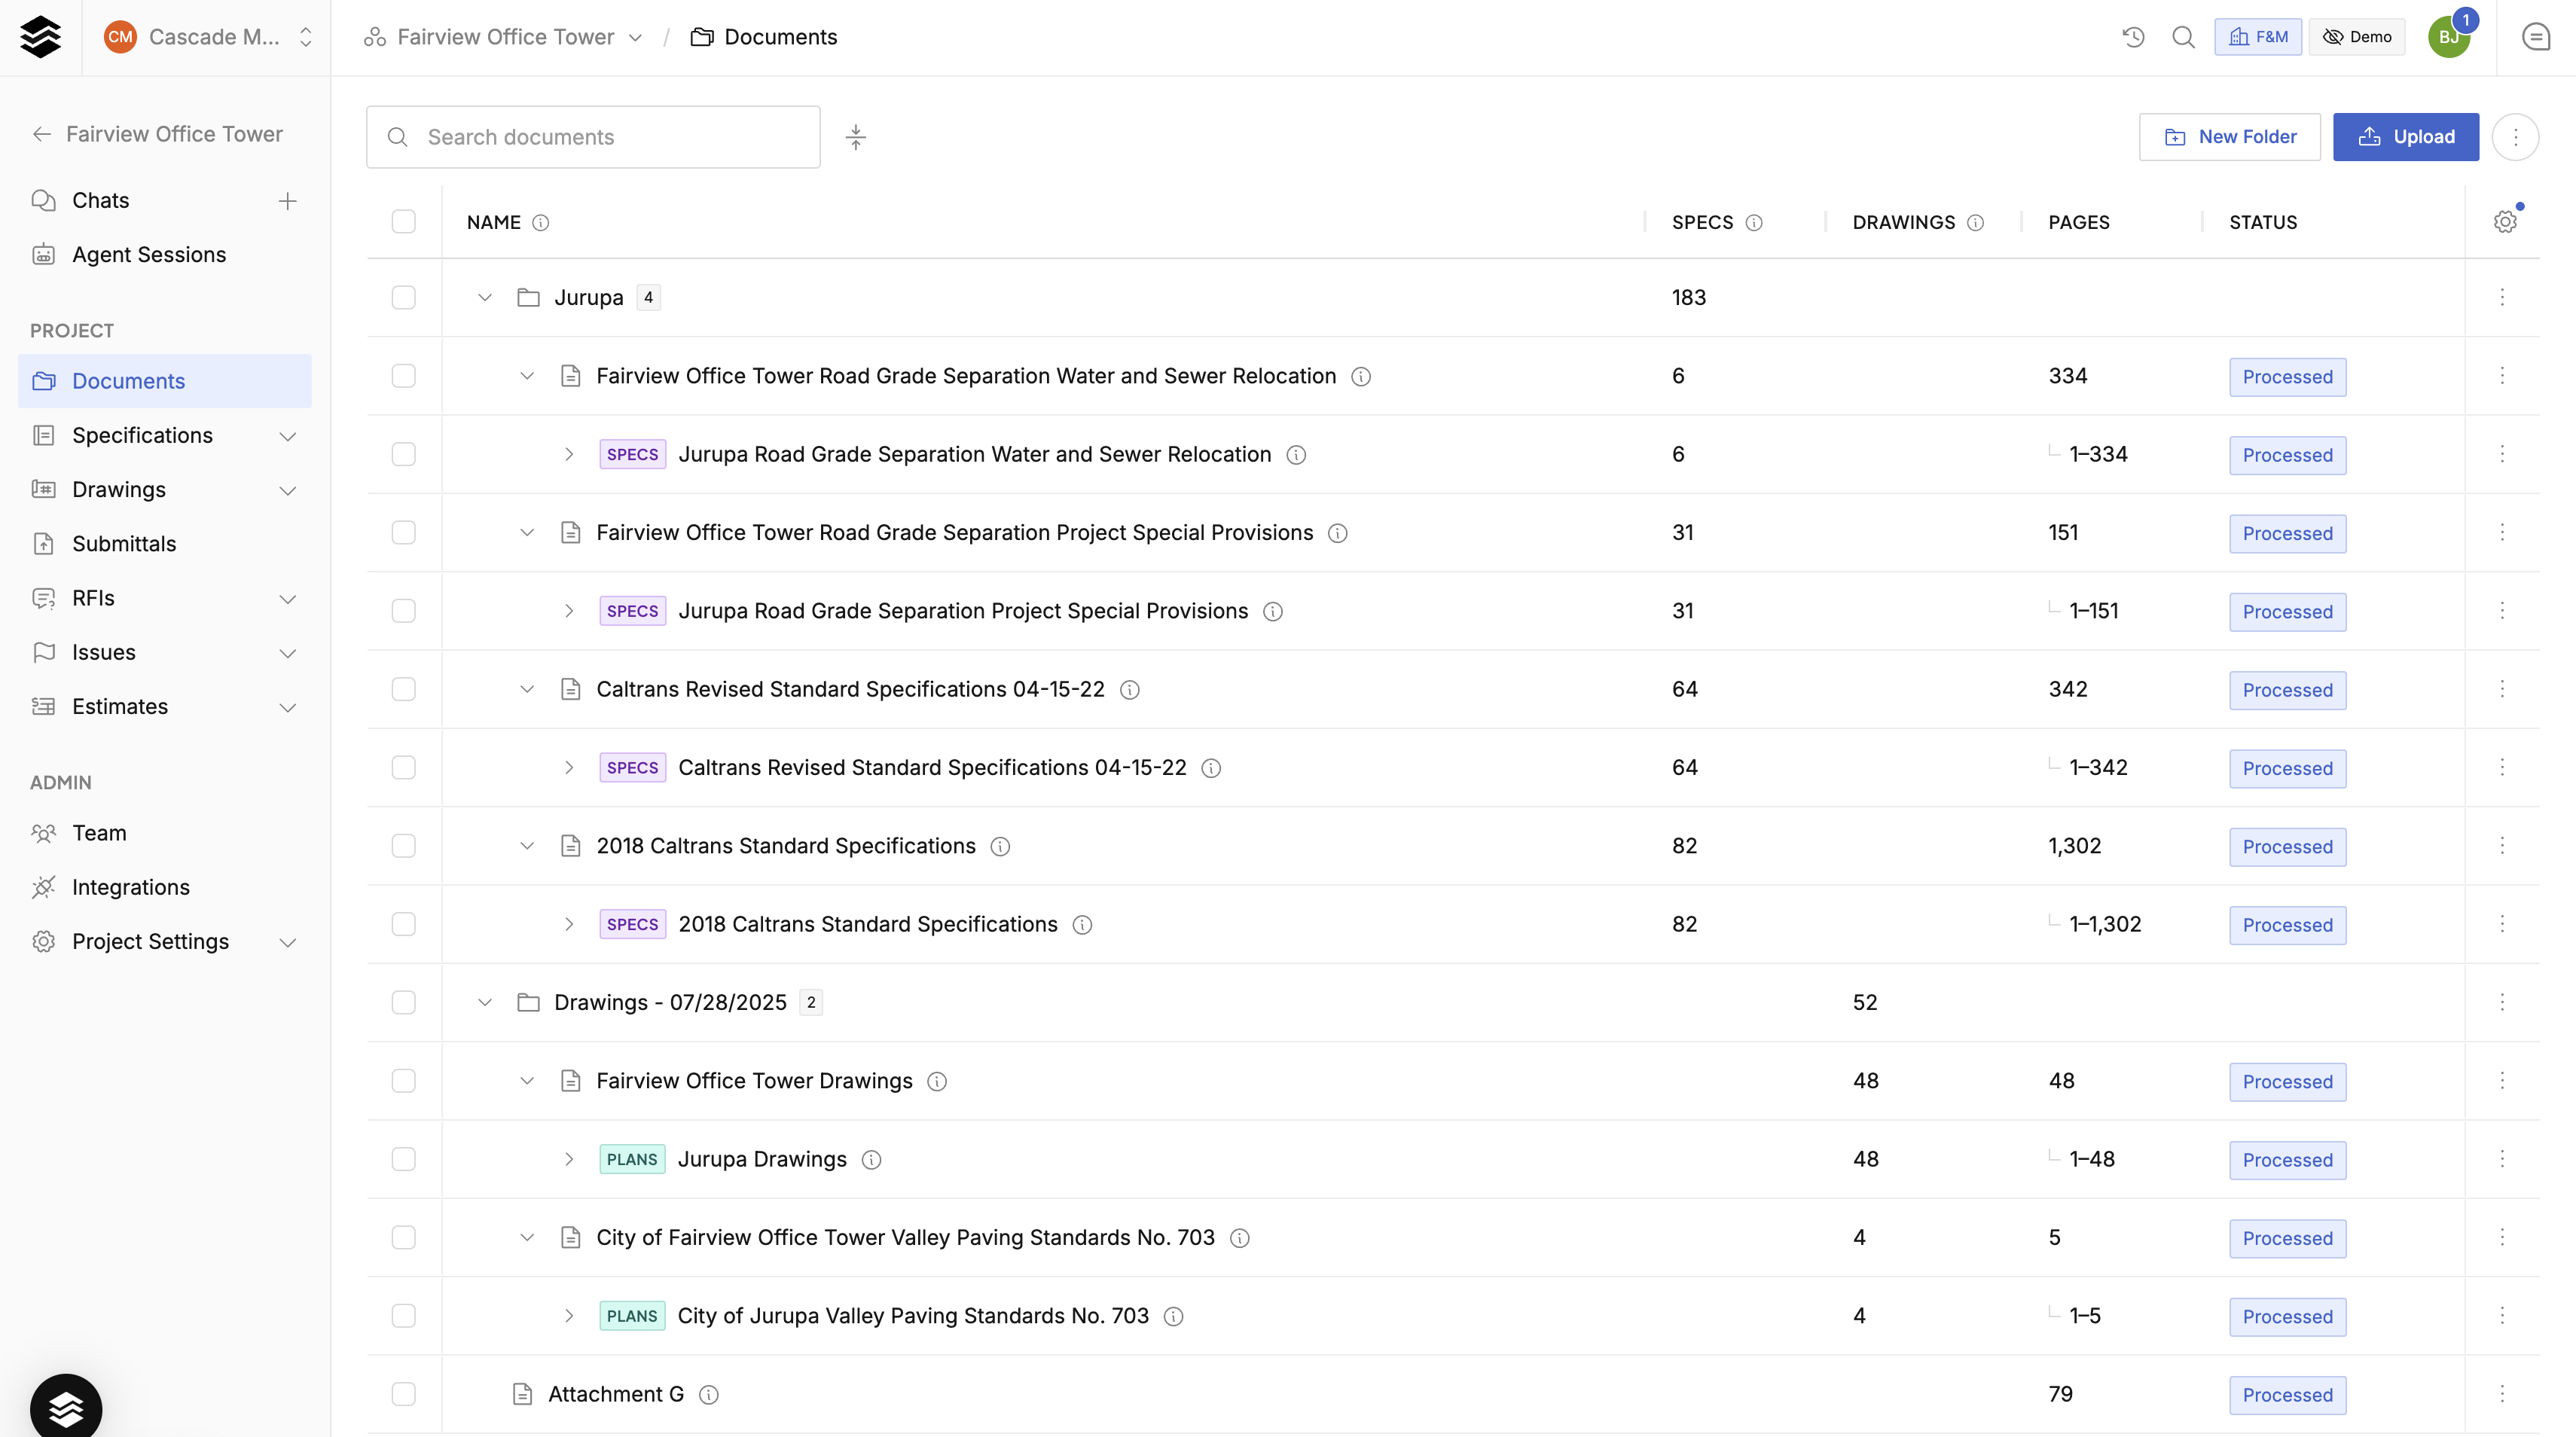Add a new chat with the plus icon
Image resolution: width=2576 pixels, height=1437 pixels.
tap(287, 201)
